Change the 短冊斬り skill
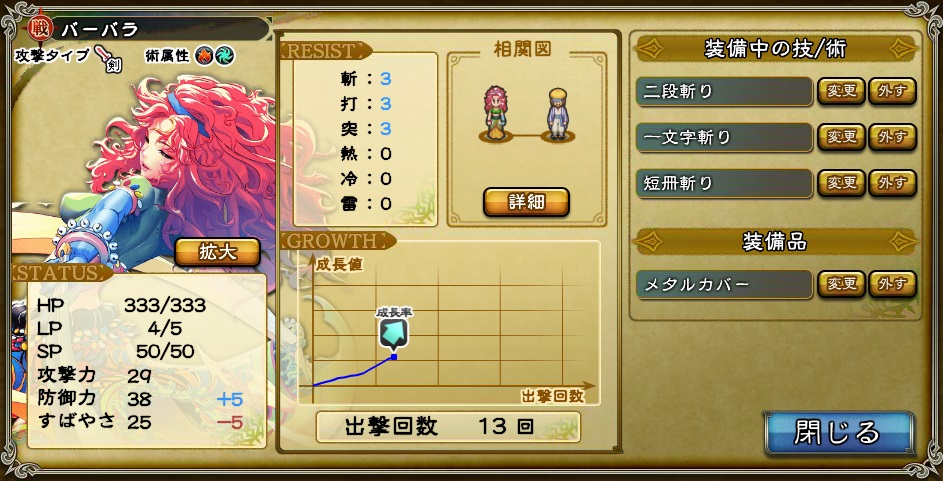The width and height of the screenshot is (943, 481). [x=841, y=183]
